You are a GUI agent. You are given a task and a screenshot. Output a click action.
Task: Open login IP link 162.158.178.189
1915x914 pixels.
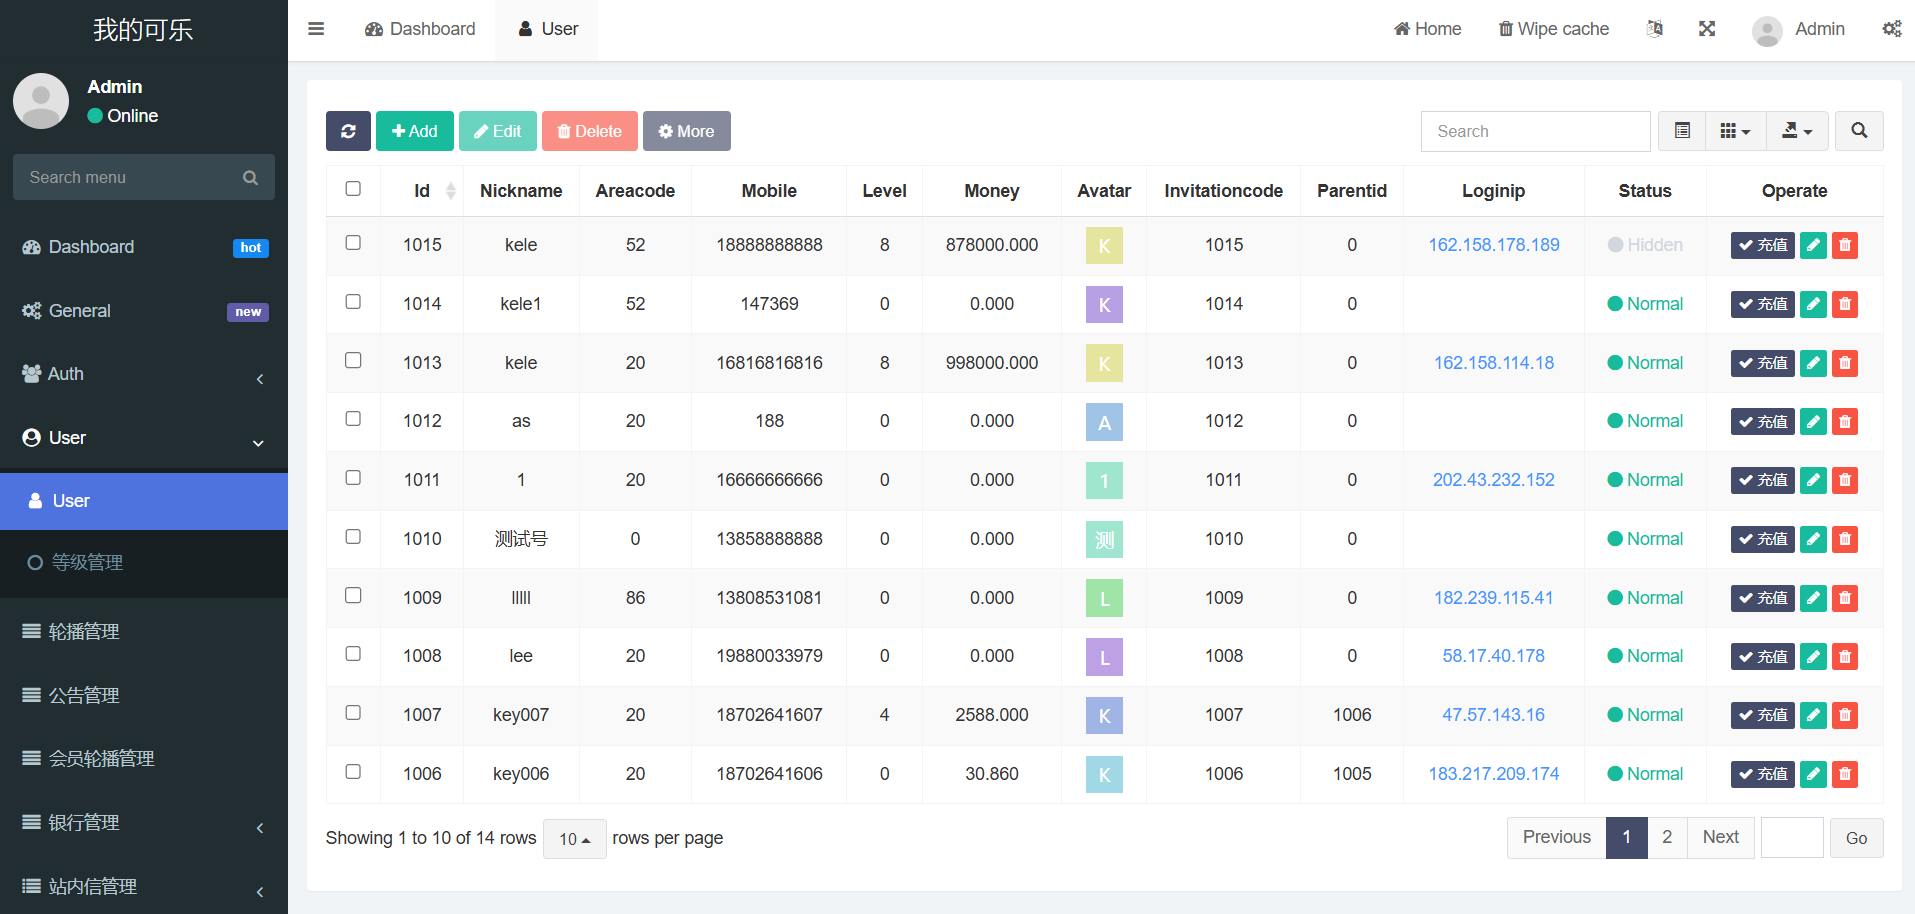(1493, 245)
